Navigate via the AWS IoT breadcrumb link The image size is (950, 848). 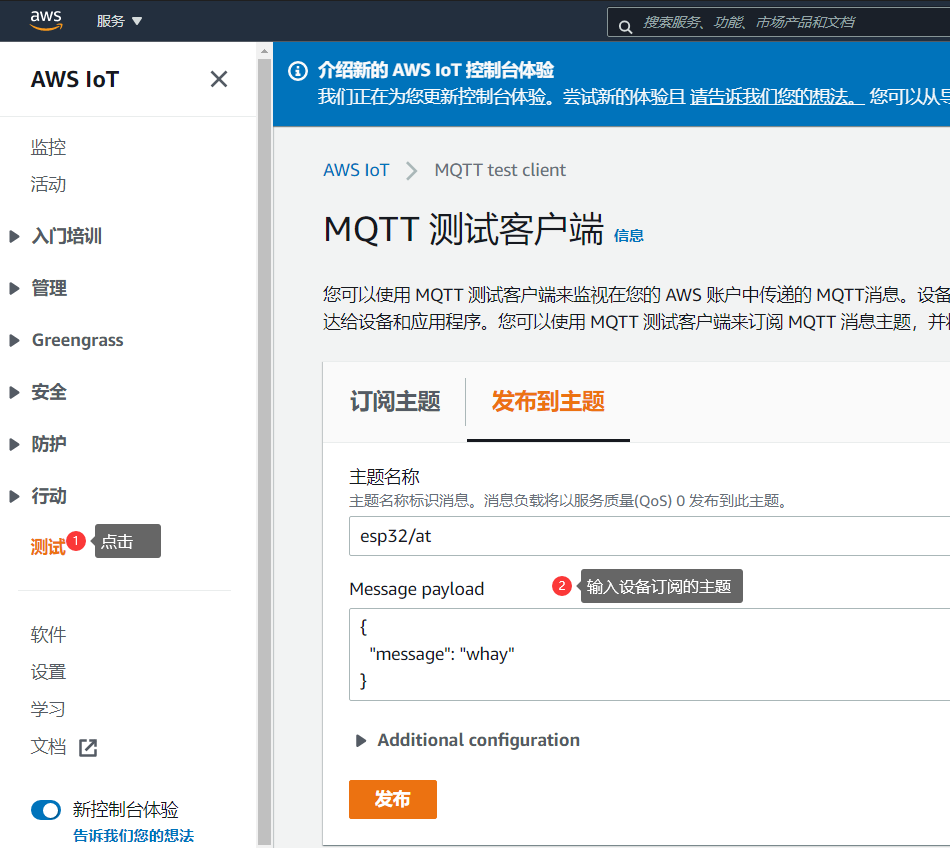[356, 170]
